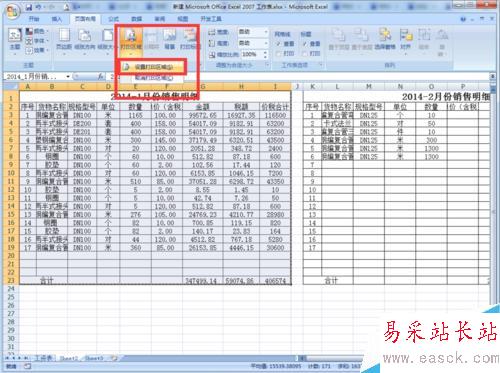Click the Select All corner button
The width and height of the screenshot is (500, 373).
tap(11, 87)
